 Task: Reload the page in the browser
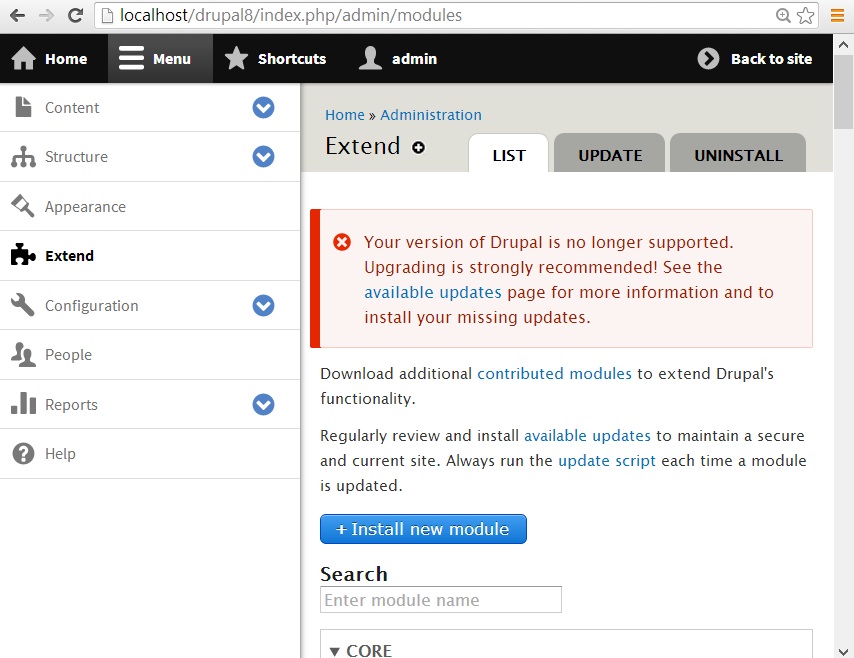pos(75,16)
